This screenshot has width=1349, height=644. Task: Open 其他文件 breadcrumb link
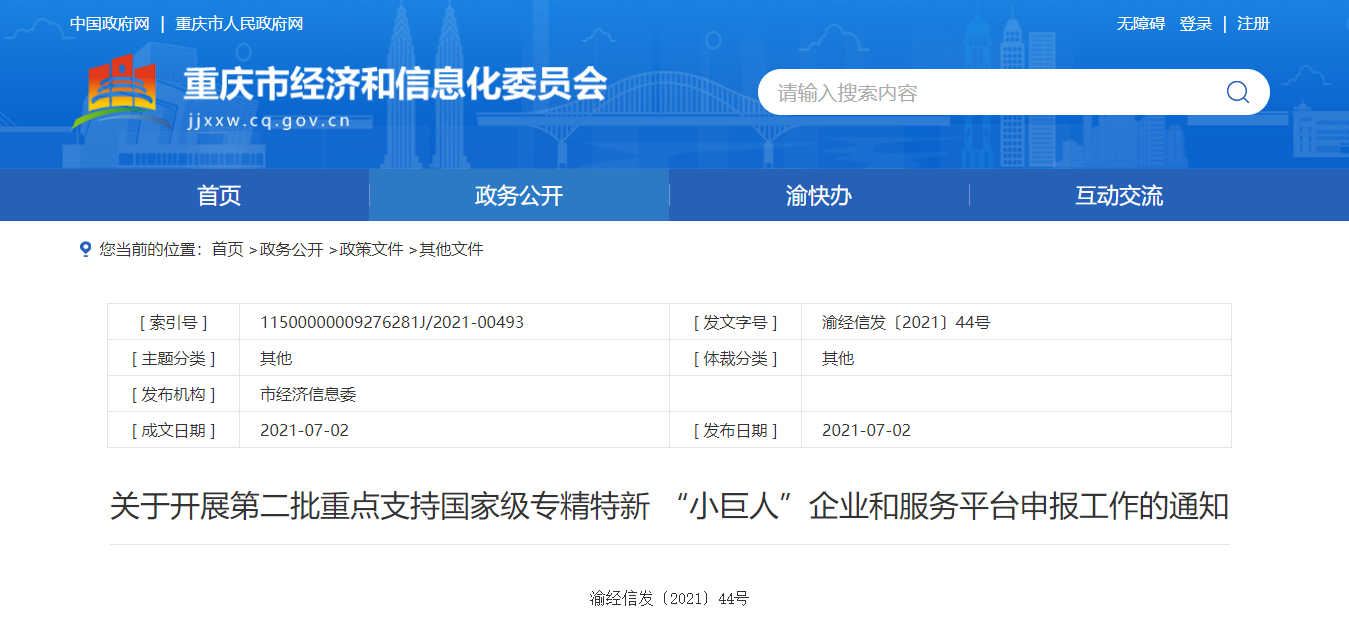tap(451, 250)
